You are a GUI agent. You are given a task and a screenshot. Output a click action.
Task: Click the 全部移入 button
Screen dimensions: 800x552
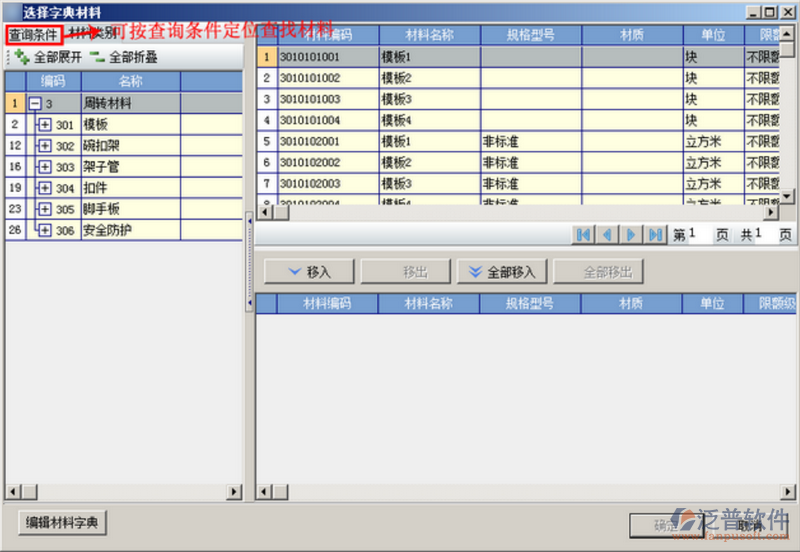(502, 271)
